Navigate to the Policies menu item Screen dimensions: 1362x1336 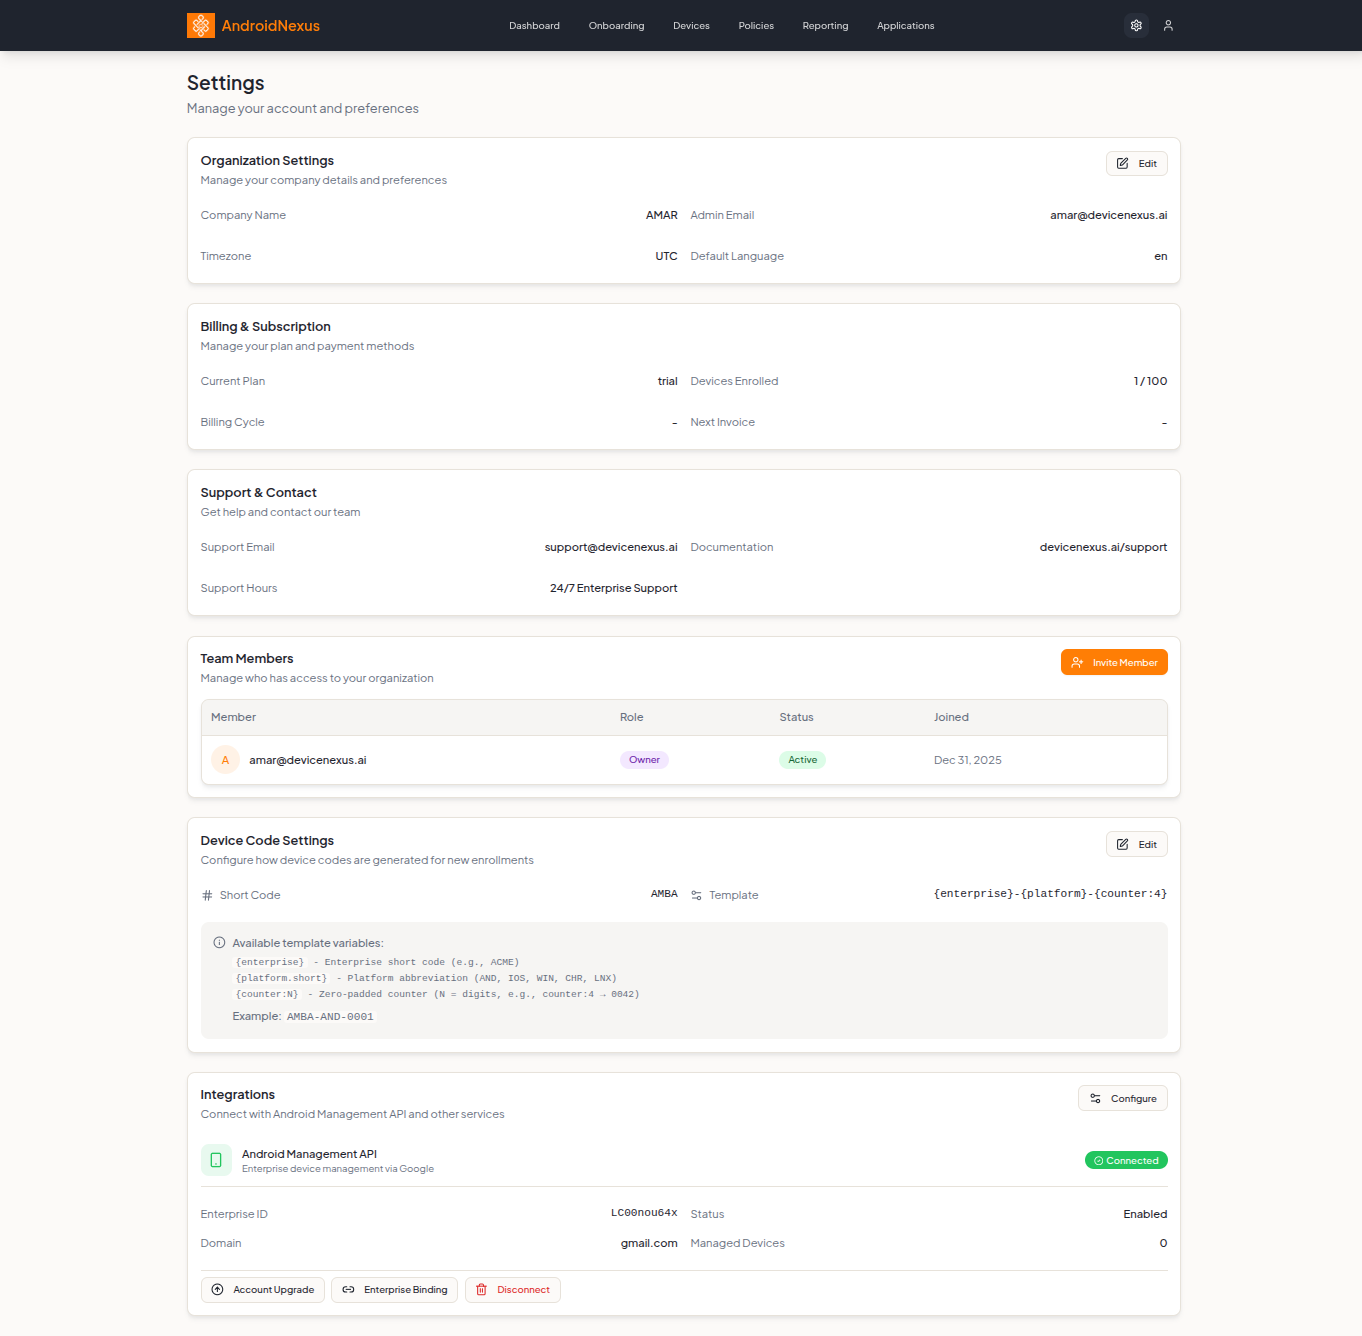(756, 25)
